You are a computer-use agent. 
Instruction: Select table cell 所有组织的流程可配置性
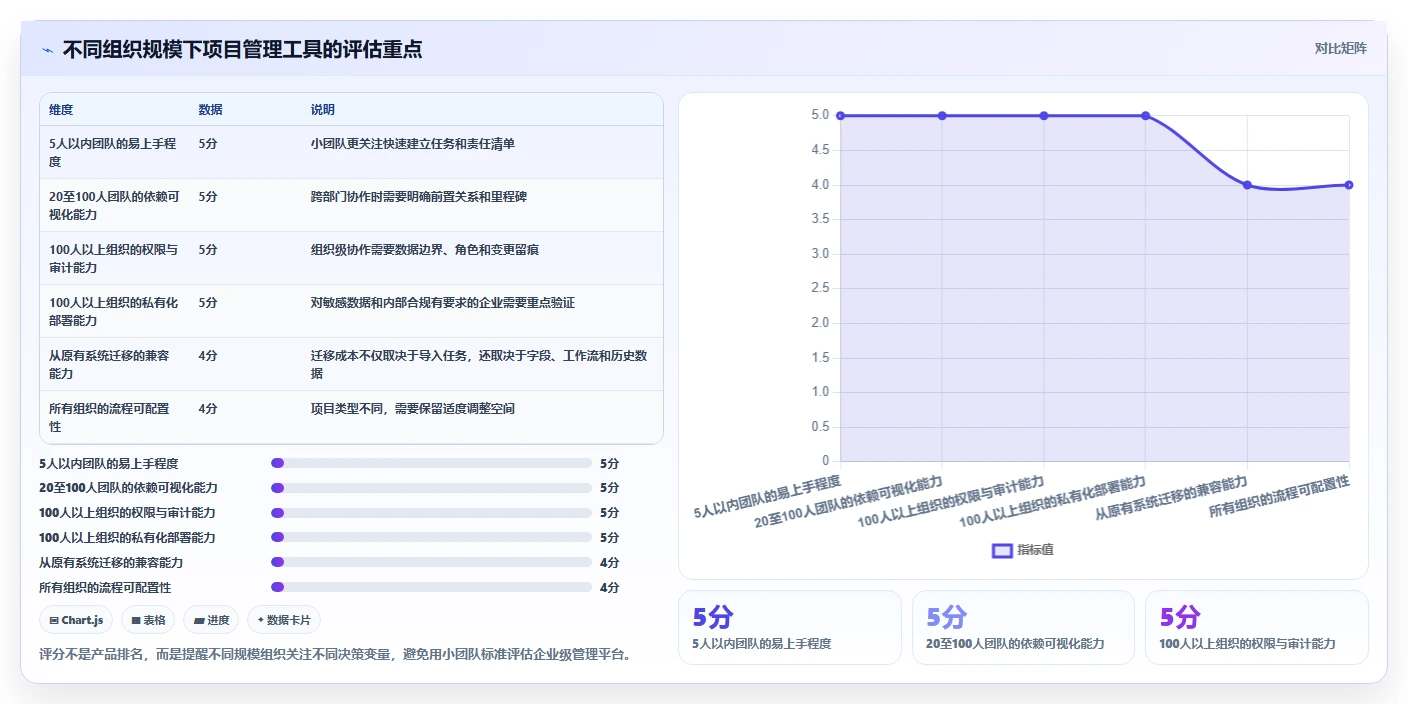point(114,417)
